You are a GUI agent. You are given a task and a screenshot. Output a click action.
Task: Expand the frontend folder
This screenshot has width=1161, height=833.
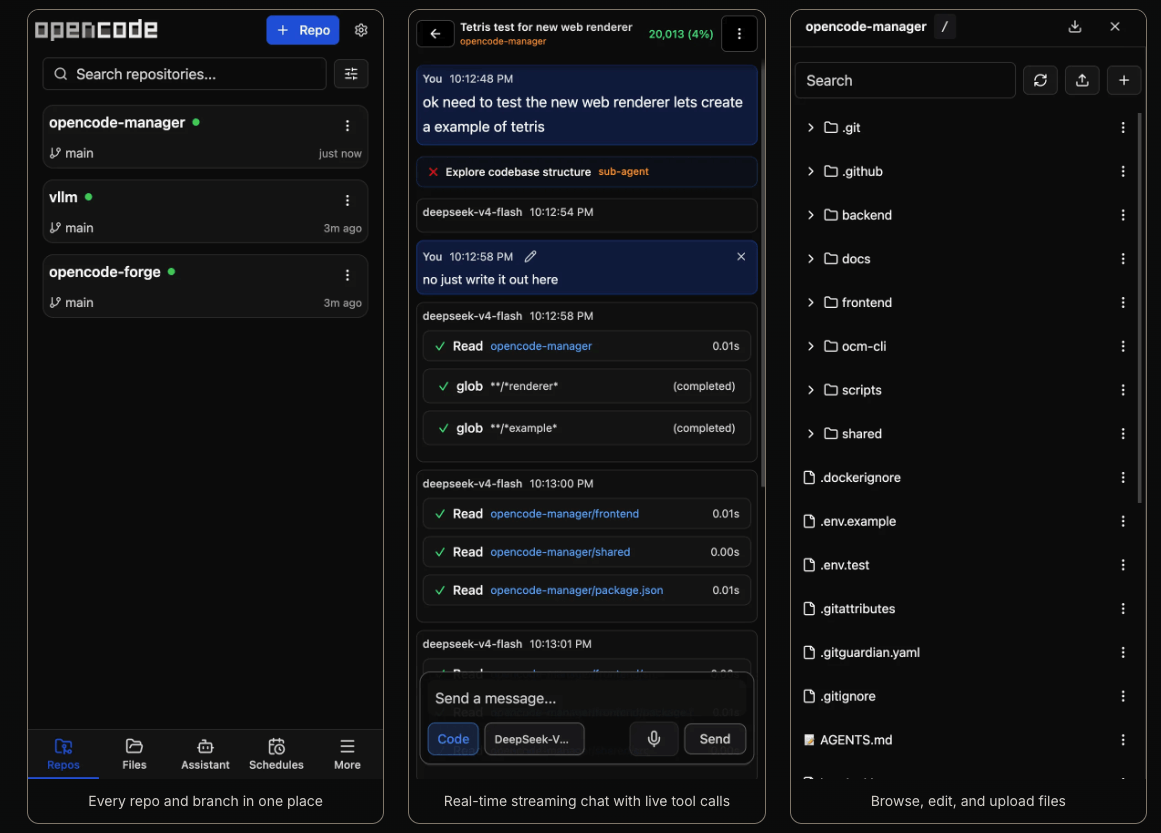(811, 302)
